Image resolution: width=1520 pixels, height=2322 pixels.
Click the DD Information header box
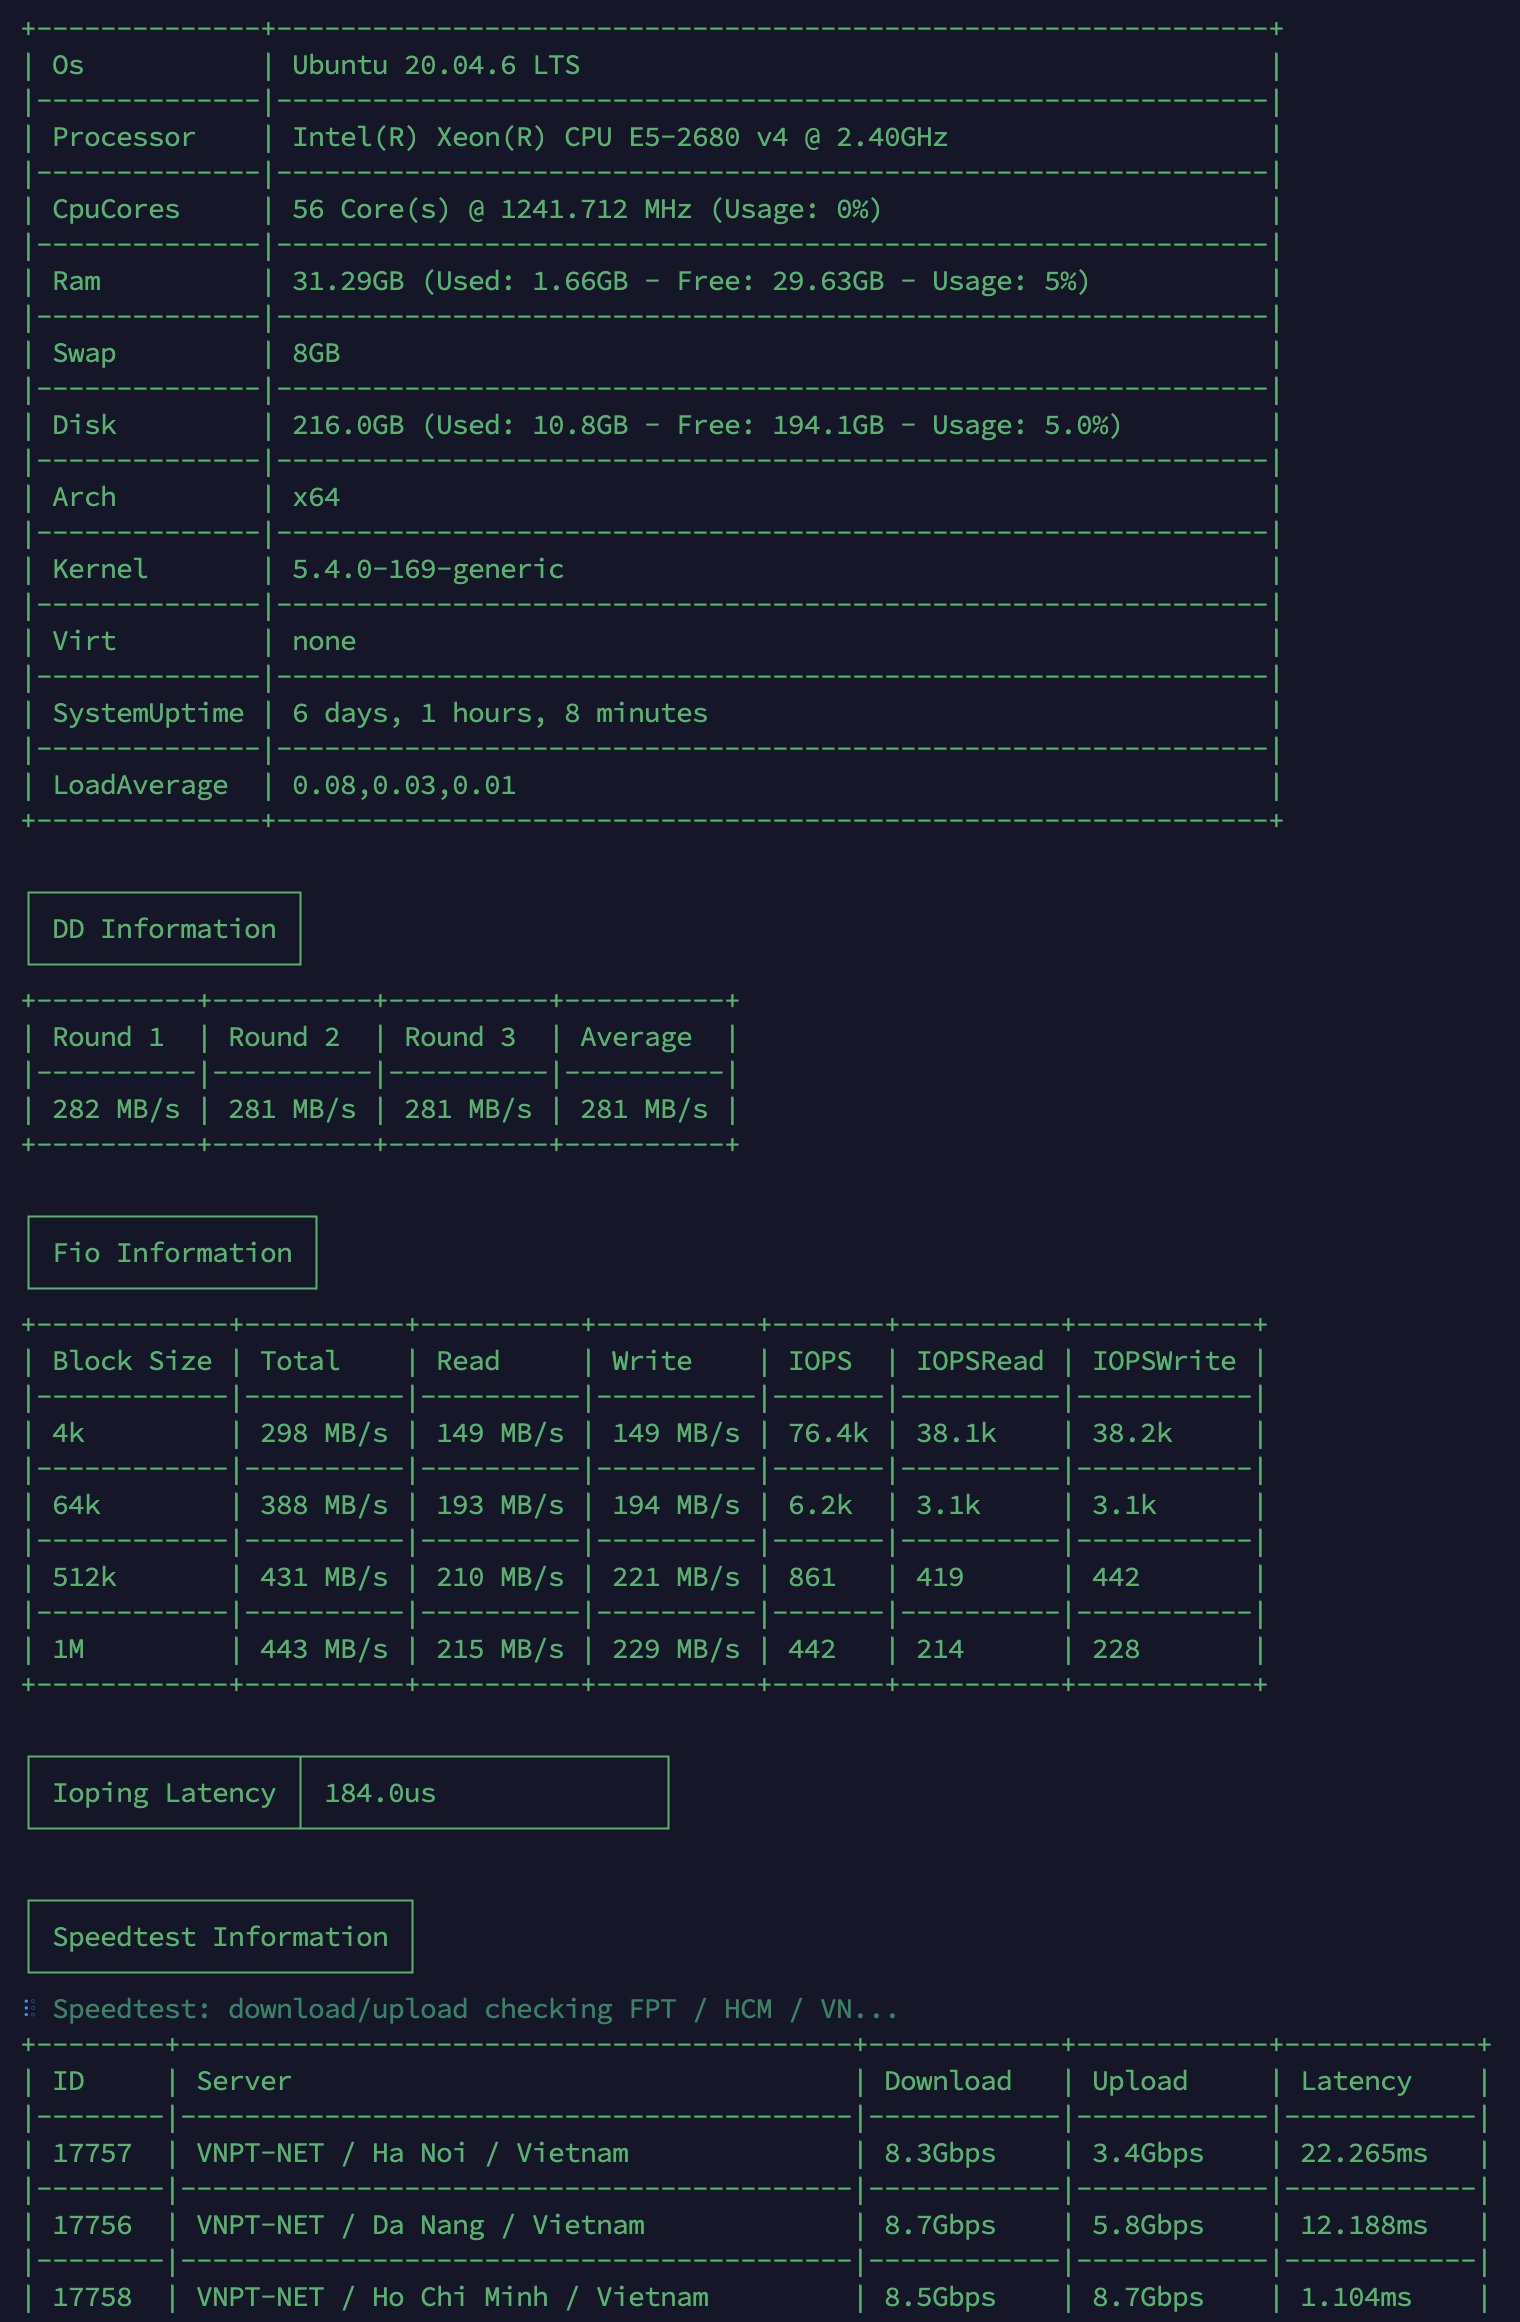click(164, 929)
